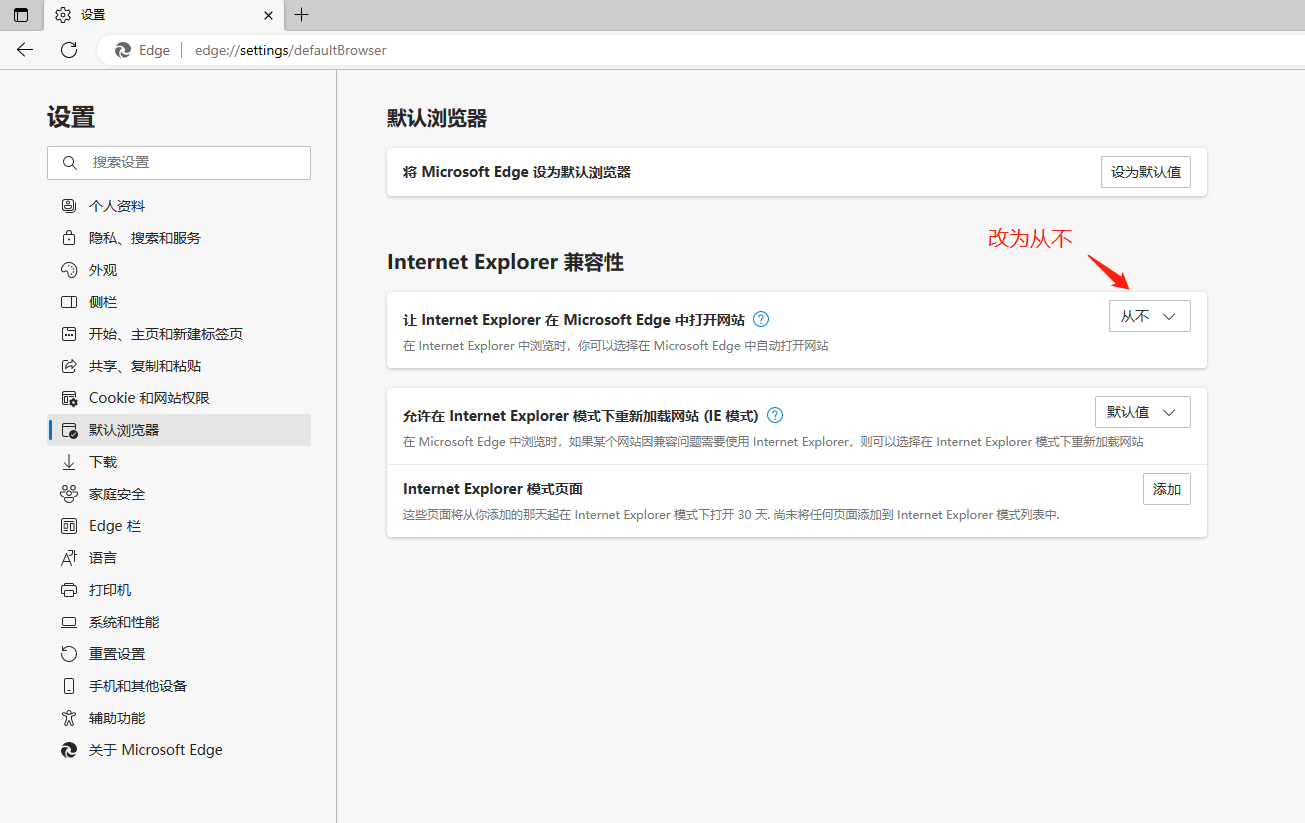Click the 添加 button for IE mode pages

(1167, 489)
